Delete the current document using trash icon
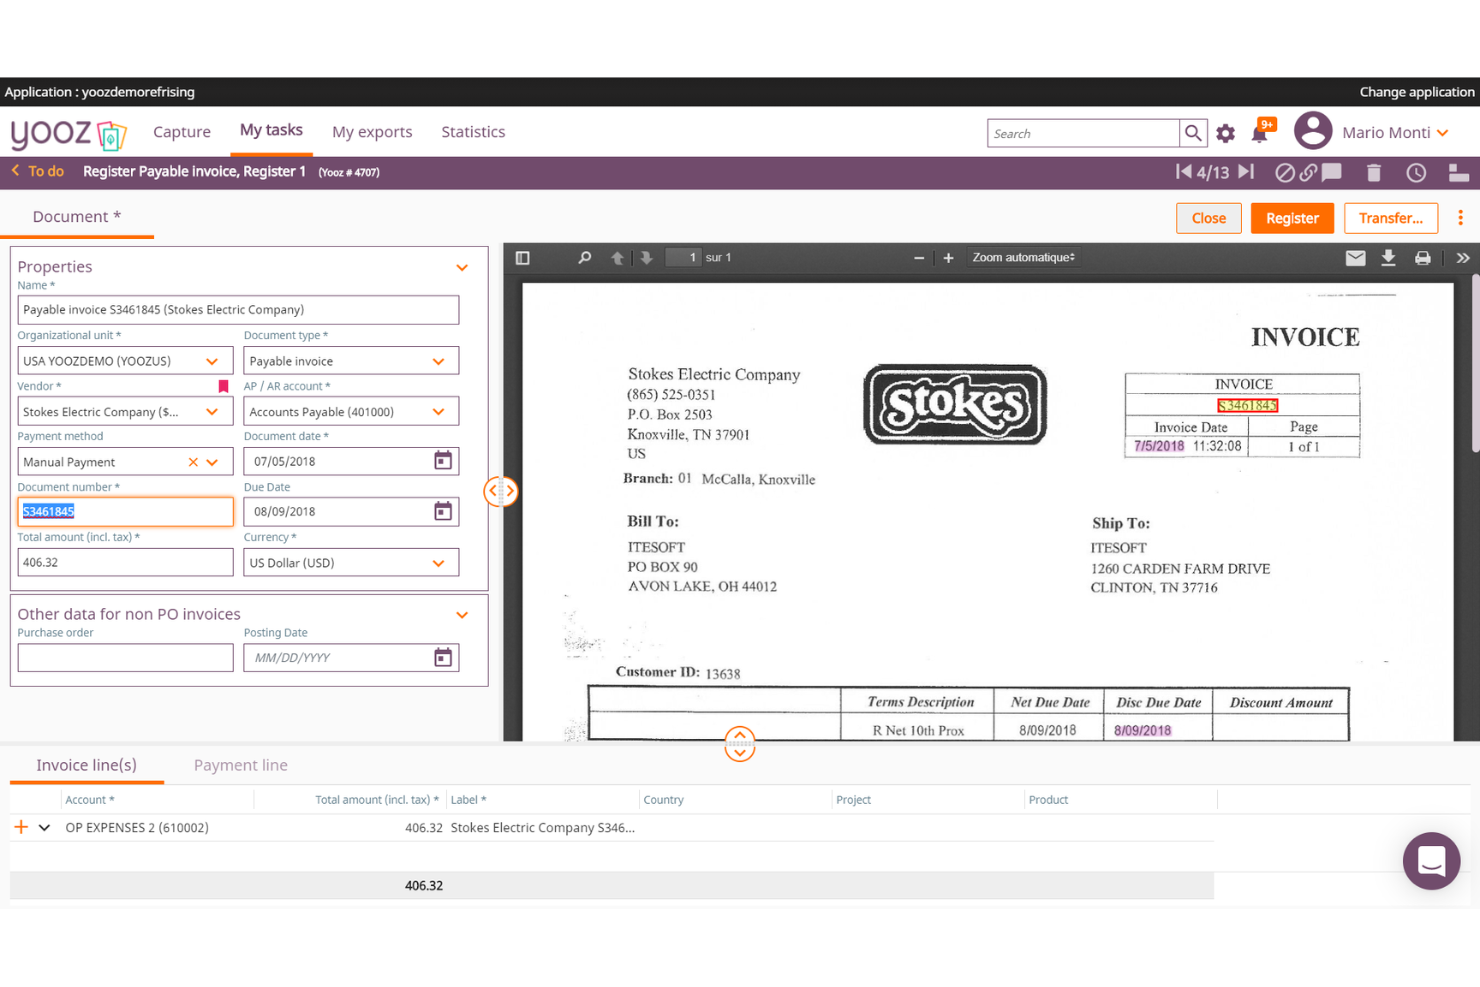This screenshot has width=1480, height=987. (x=1373, y=172)
